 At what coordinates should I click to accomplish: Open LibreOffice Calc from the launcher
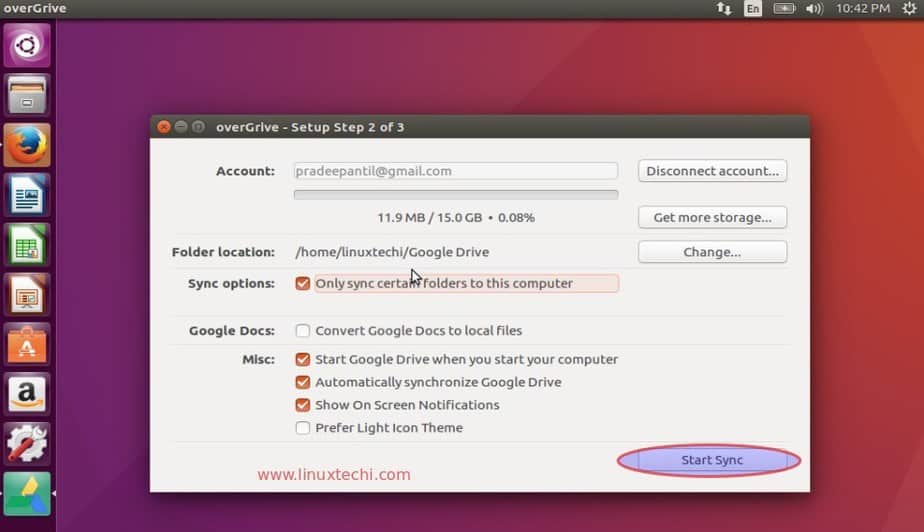[27, 244]
